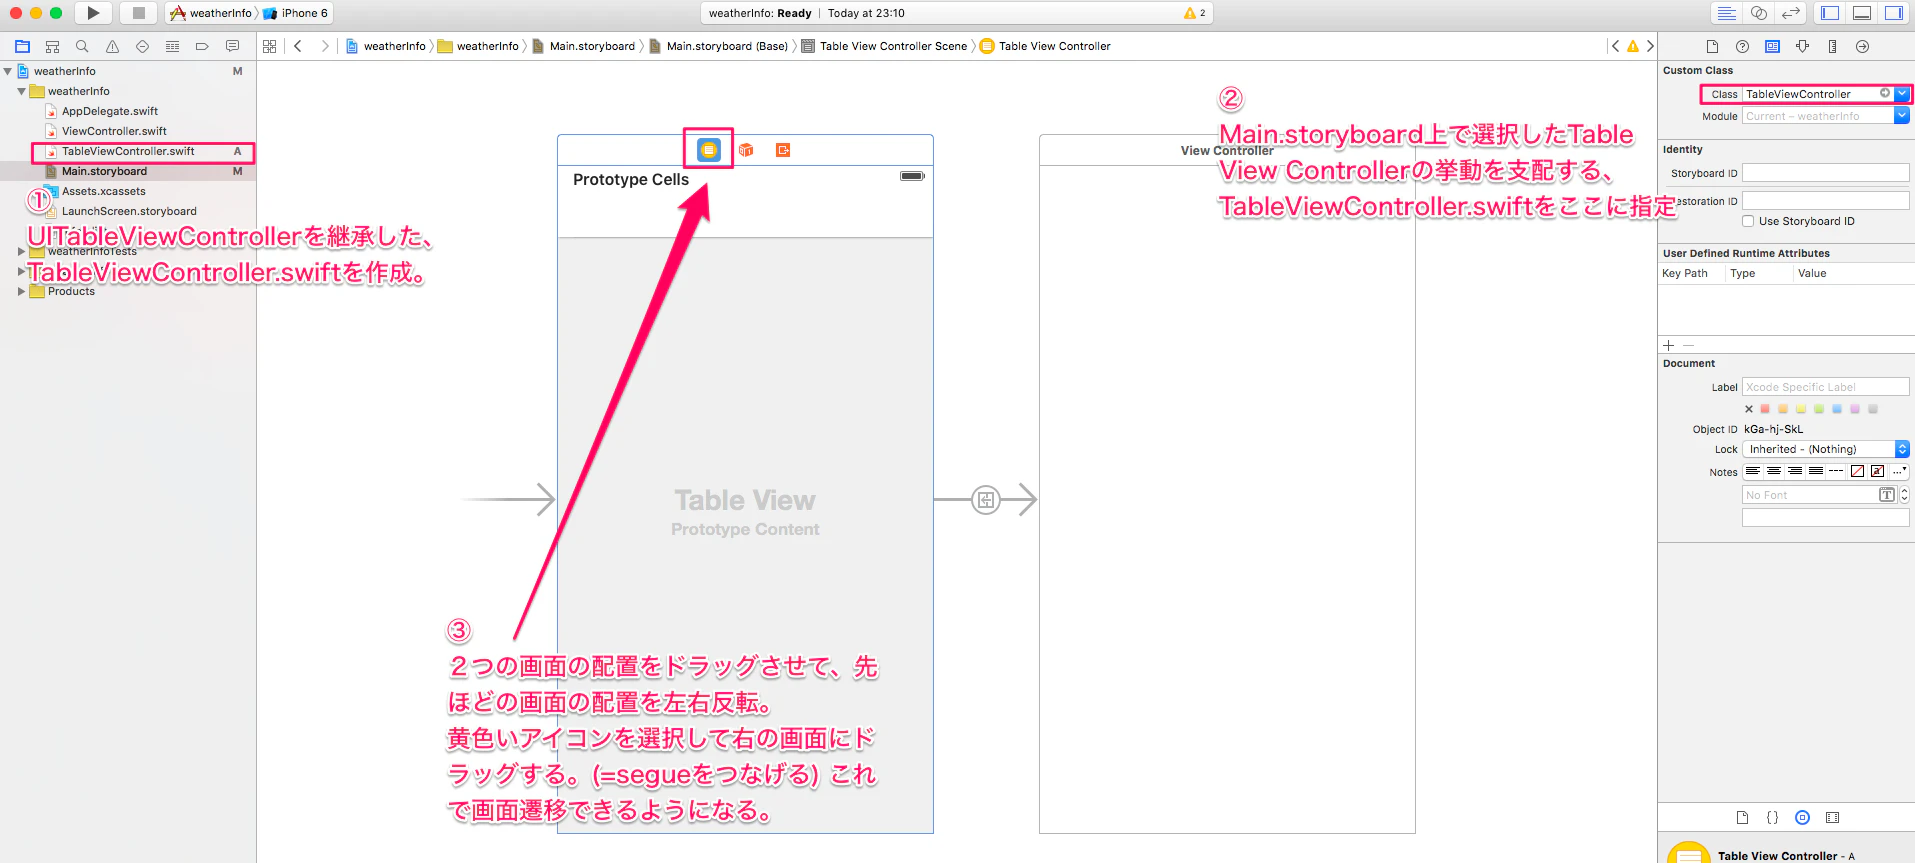Collapse the weatherInfo project root
The height and width of the screenshot is (863, 1915).
click(x=8, y=71)
